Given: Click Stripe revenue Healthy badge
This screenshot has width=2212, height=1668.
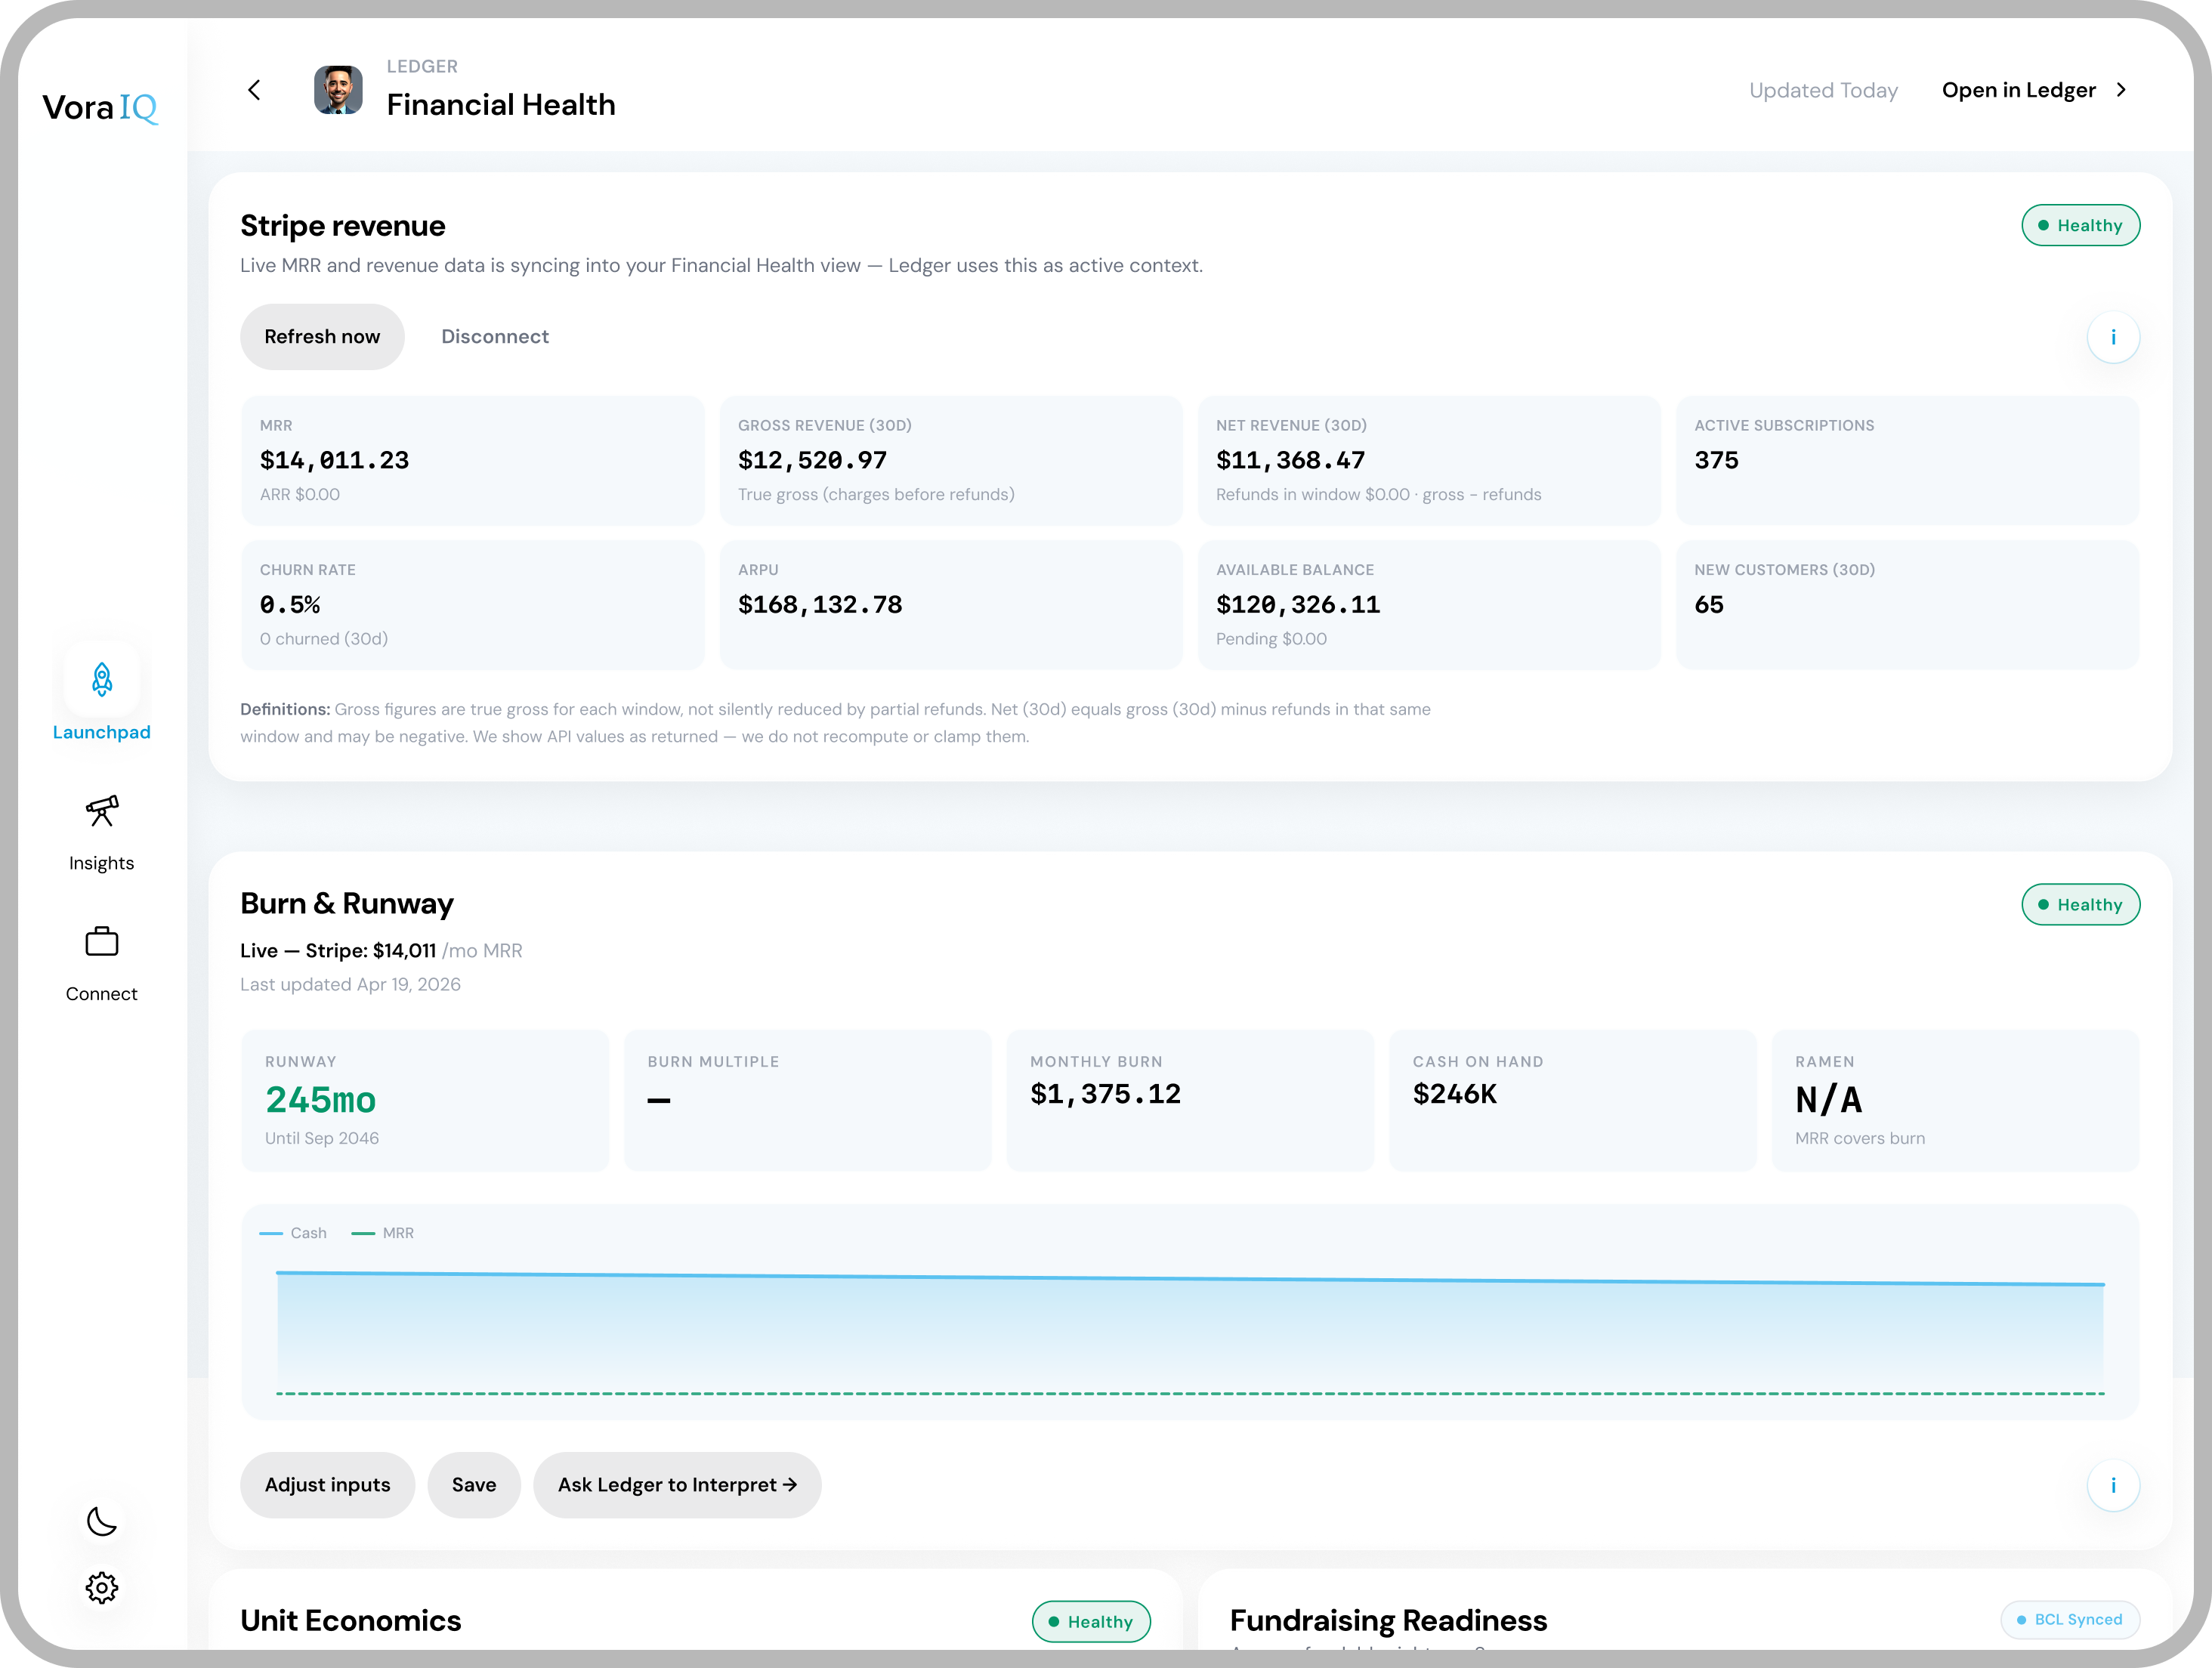Looking at the screenshot, I should [2080, 225].
